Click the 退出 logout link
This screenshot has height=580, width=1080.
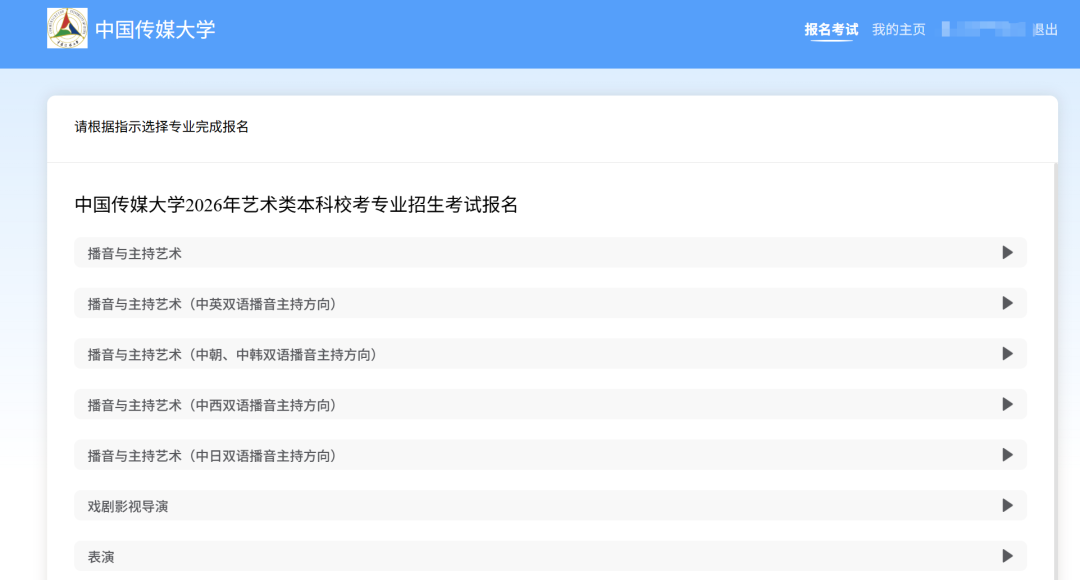1044,30
